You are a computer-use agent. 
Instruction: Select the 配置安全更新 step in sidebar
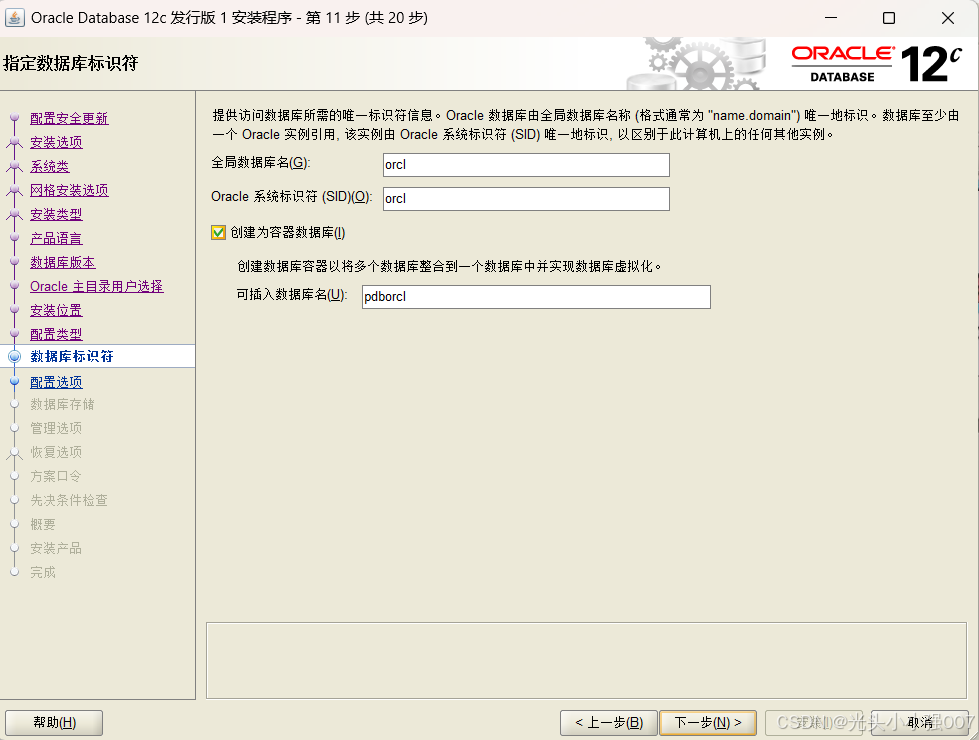click(68, 118)
